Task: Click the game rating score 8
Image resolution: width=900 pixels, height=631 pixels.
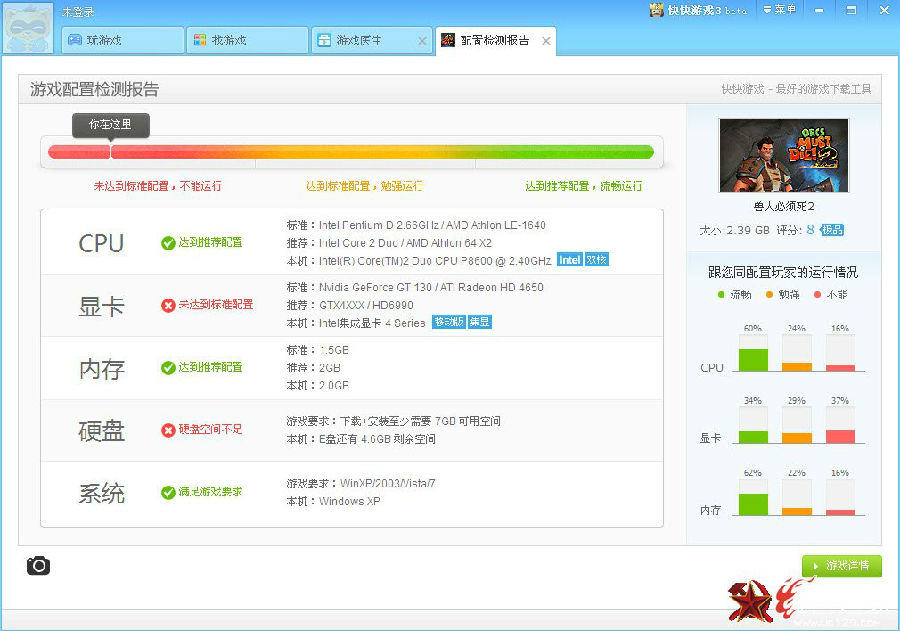Action: click(810, 230)
